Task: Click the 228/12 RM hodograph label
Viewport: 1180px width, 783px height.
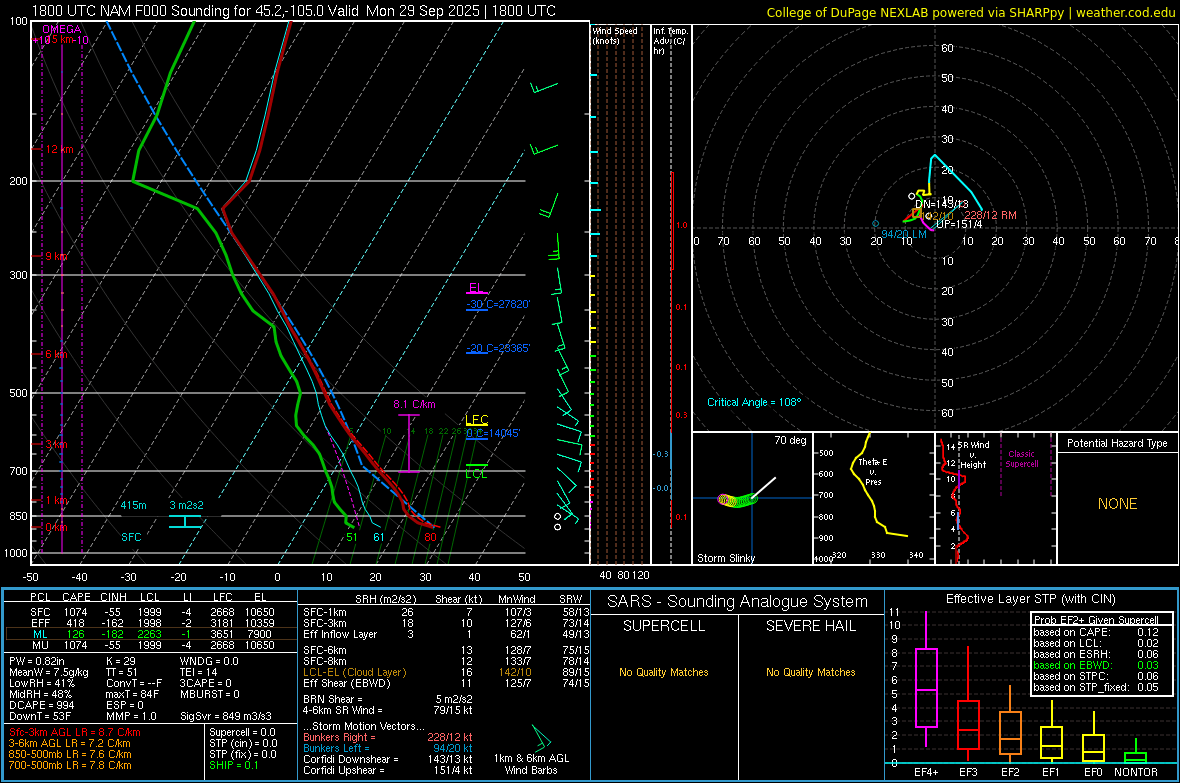Action: pyautogui.click(x=990, y=215)
